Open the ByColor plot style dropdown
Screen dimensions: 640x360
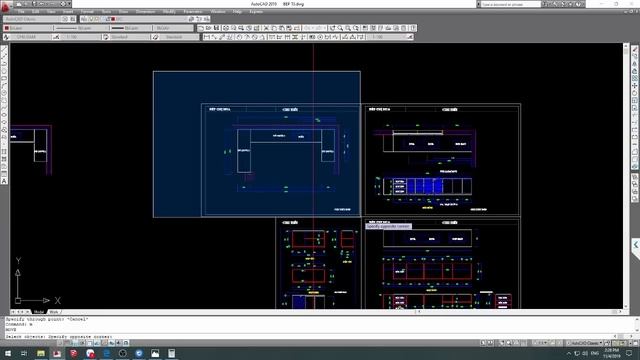(174, 28)
